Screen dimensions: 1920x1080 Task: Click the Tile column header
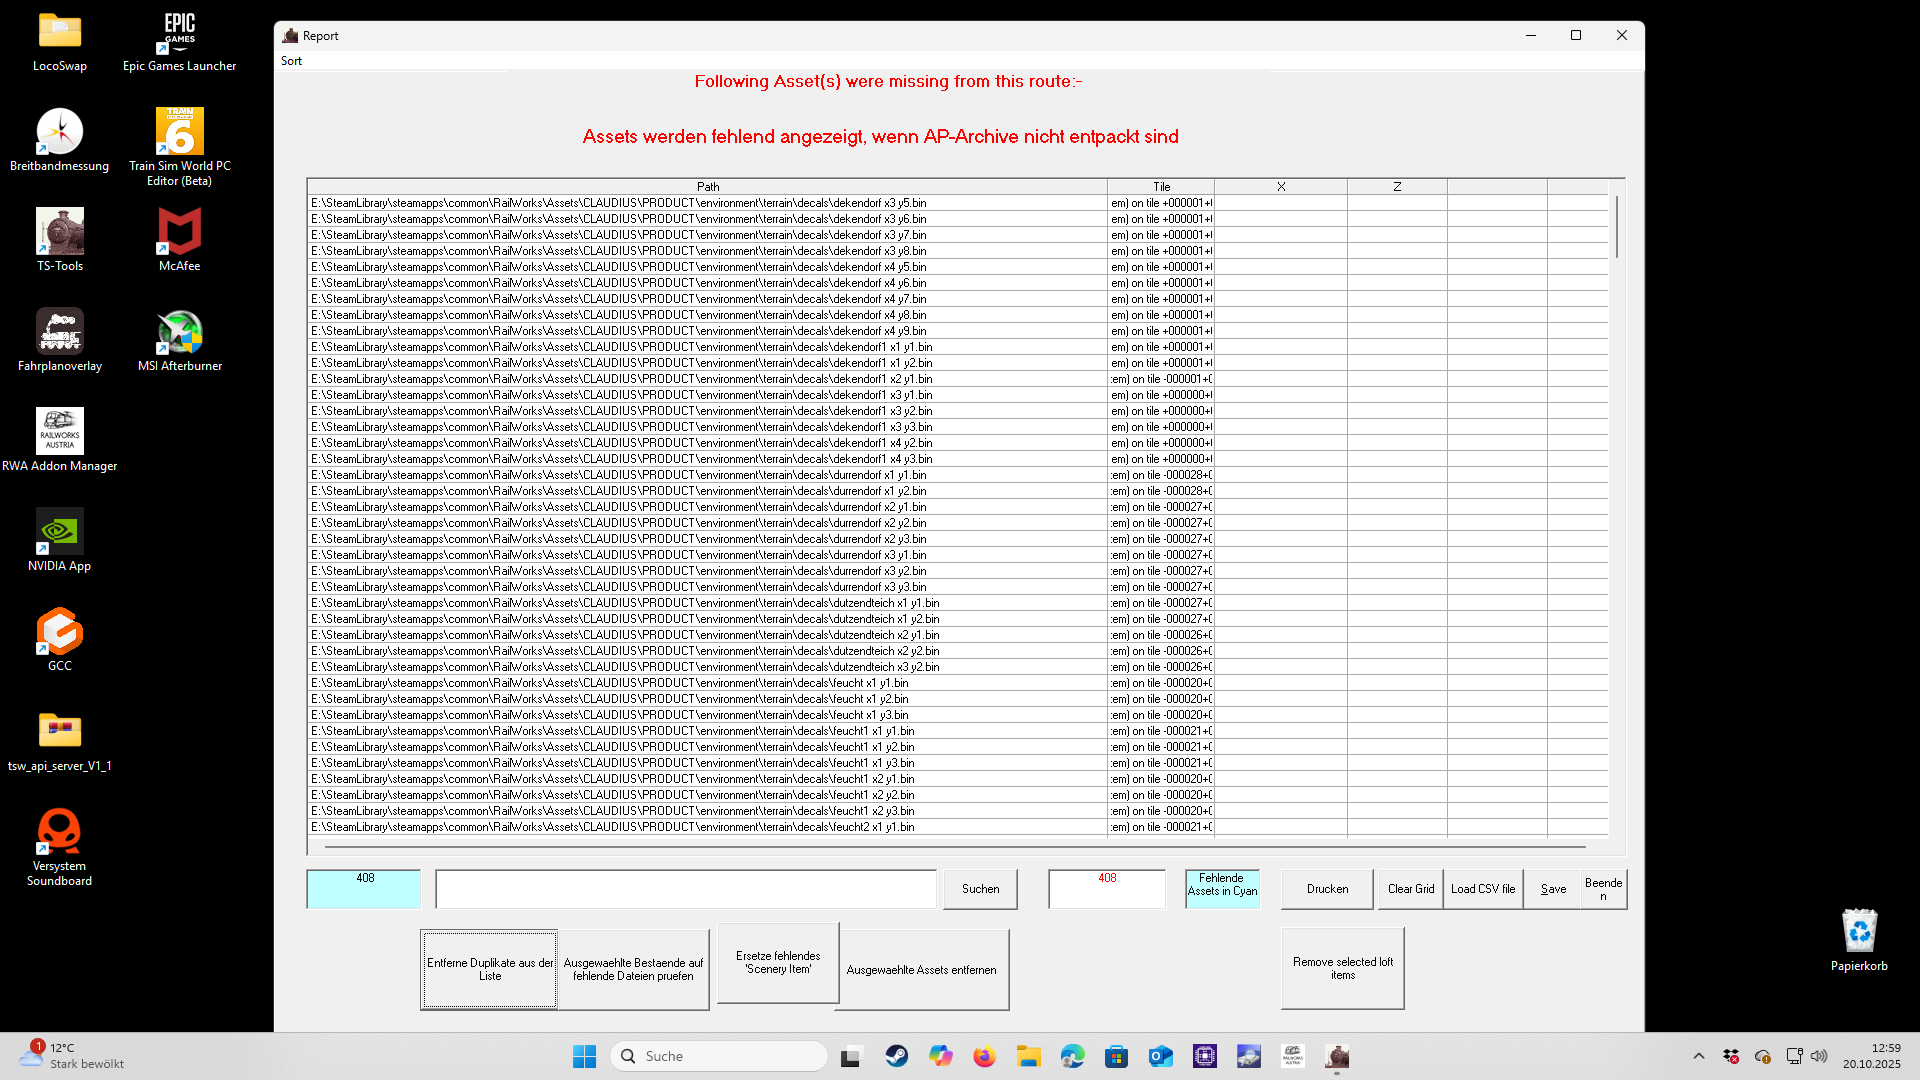(x=1161, y=187)
